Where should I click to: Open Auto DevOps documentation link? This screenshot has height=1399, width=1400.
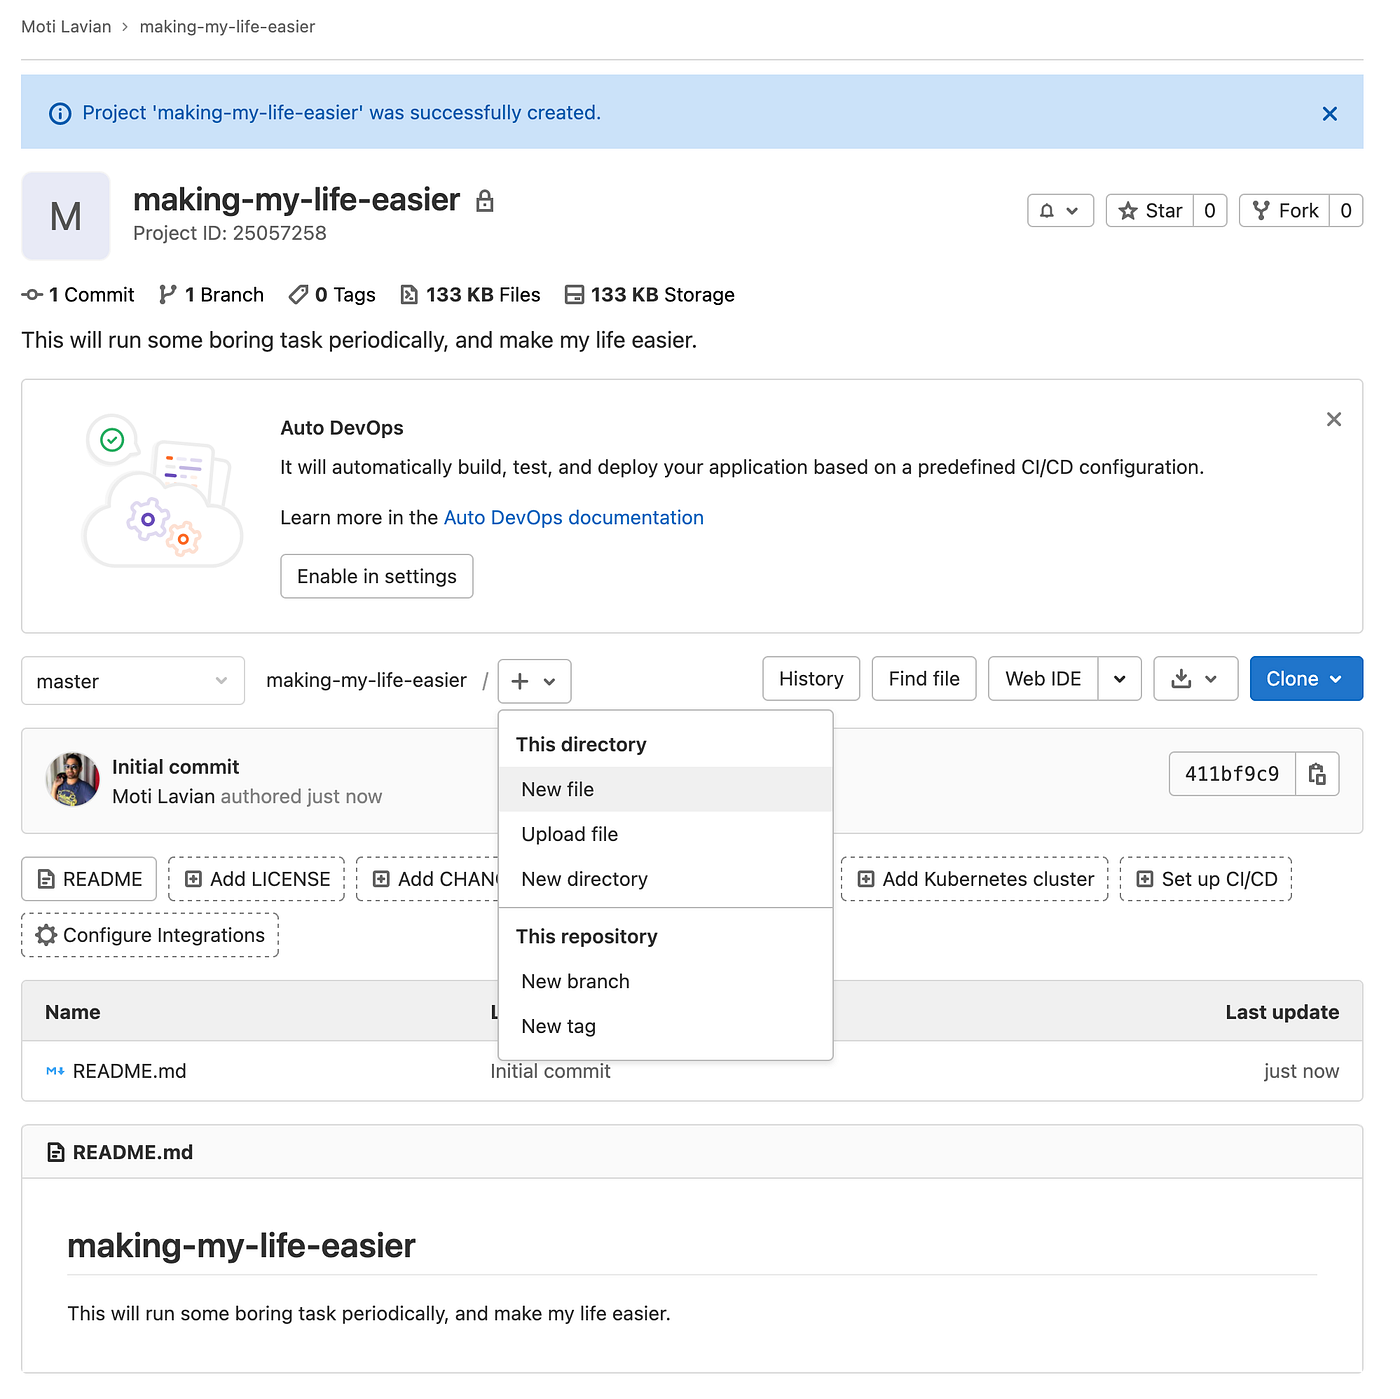click(574, 518)
